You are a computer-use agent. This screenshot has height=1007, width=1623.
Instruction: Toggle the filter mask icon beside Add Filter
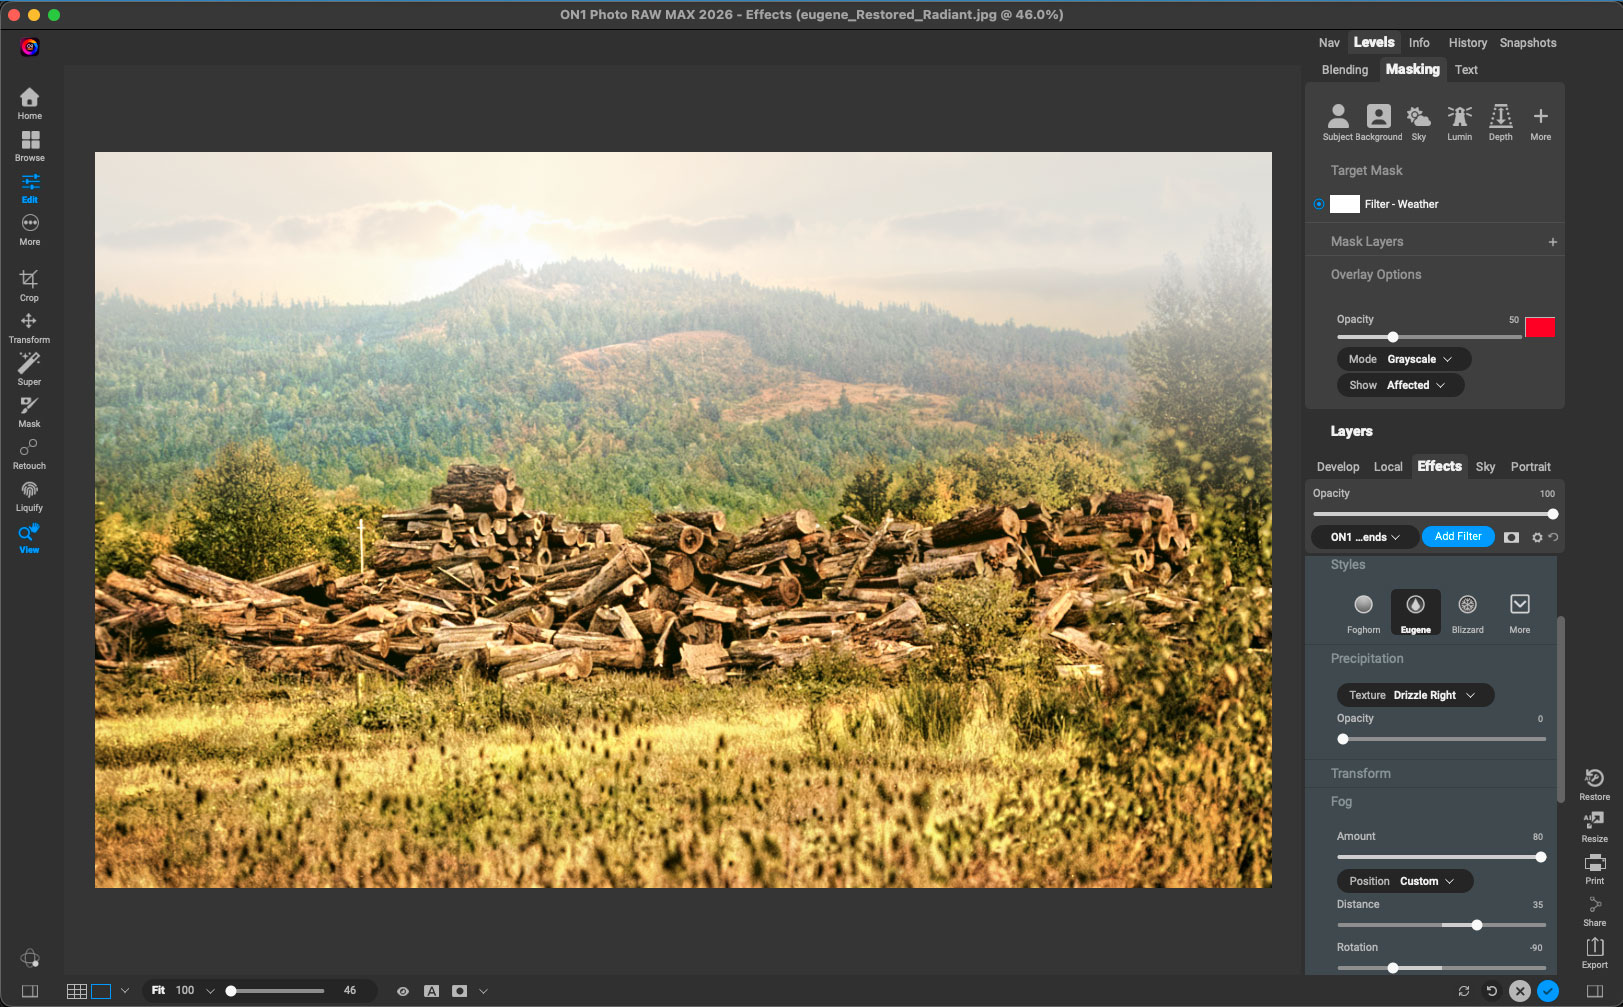pyautogui.click(x=1511, y=537)
